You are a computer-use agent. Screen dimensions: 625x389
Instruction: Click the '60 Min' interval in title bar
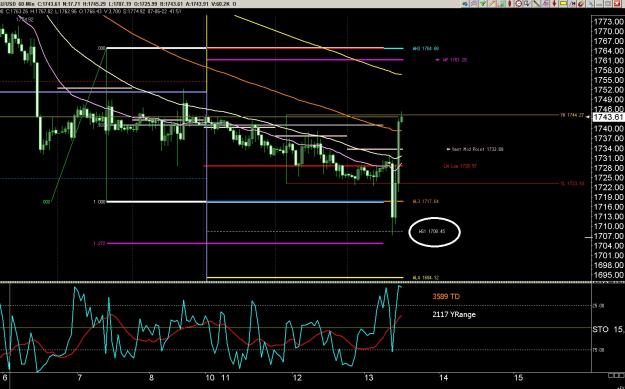26,4
